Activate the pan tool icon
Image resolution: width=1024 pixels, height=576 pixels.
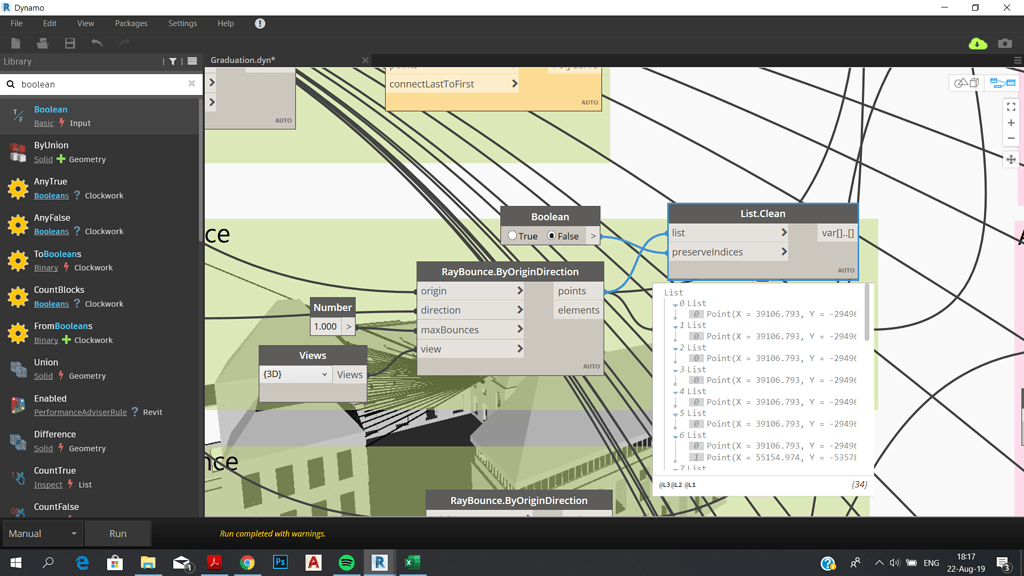(1011, 160)
